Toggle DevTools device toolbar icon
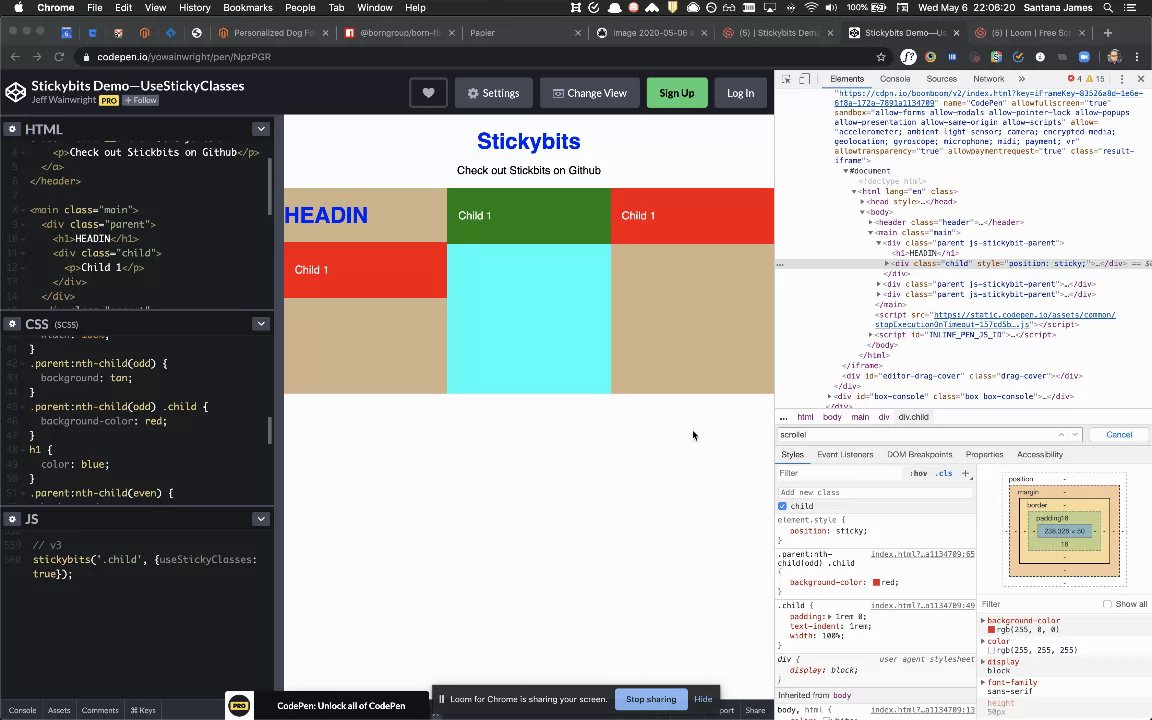This screenshot has width=1152, height=720. tap(804, 79)
